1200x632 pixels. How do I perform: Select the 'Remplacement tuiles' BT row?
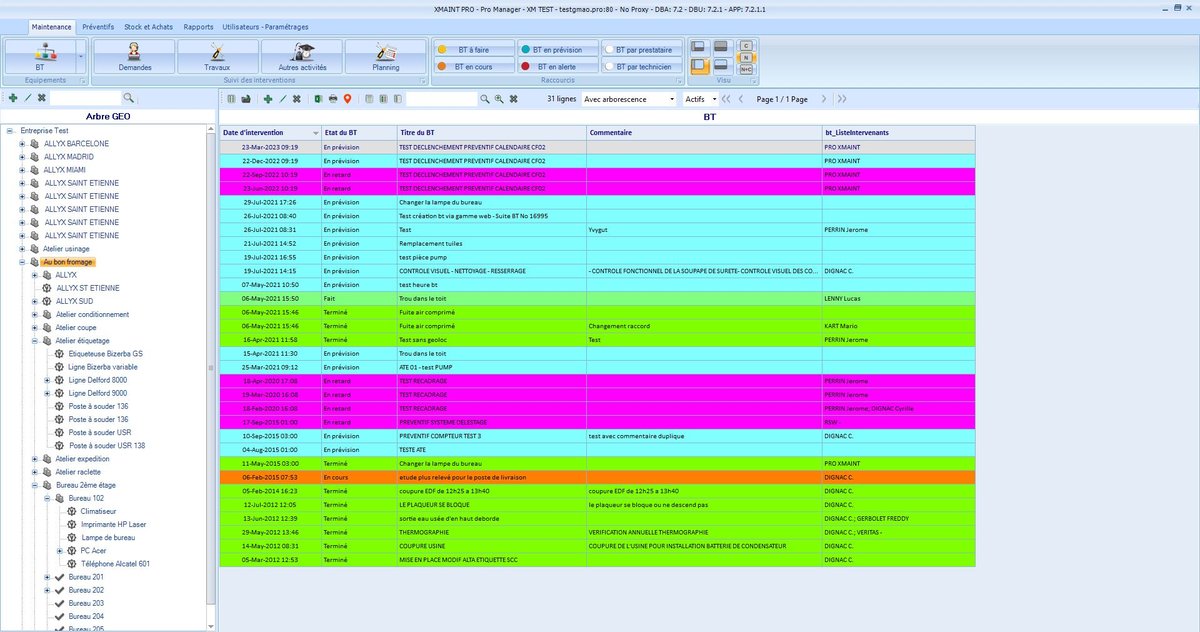click(597, 243)
